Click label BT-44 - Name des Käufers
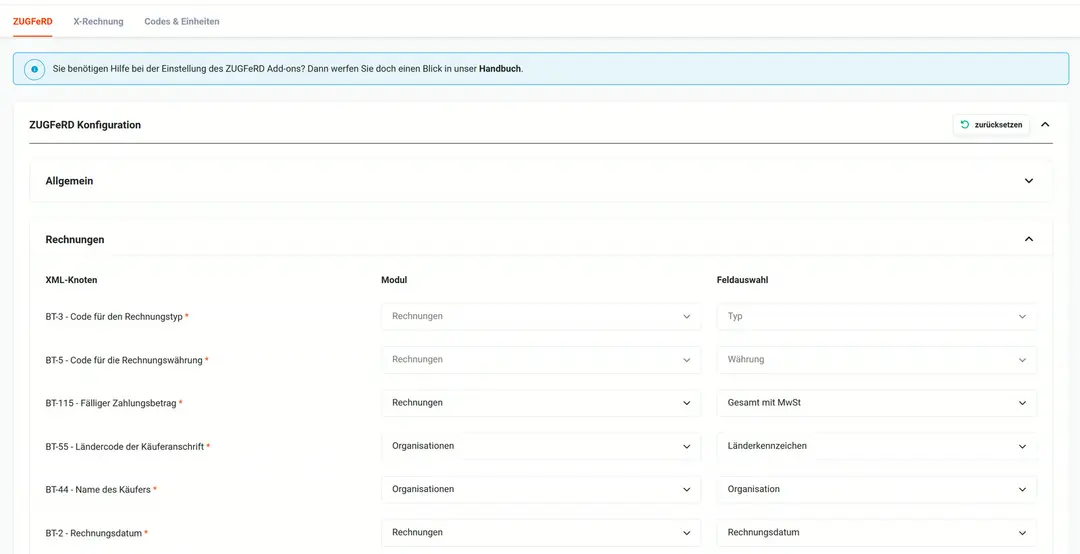This screenshot has width=1080, height=554. click(x=101, y=489)
